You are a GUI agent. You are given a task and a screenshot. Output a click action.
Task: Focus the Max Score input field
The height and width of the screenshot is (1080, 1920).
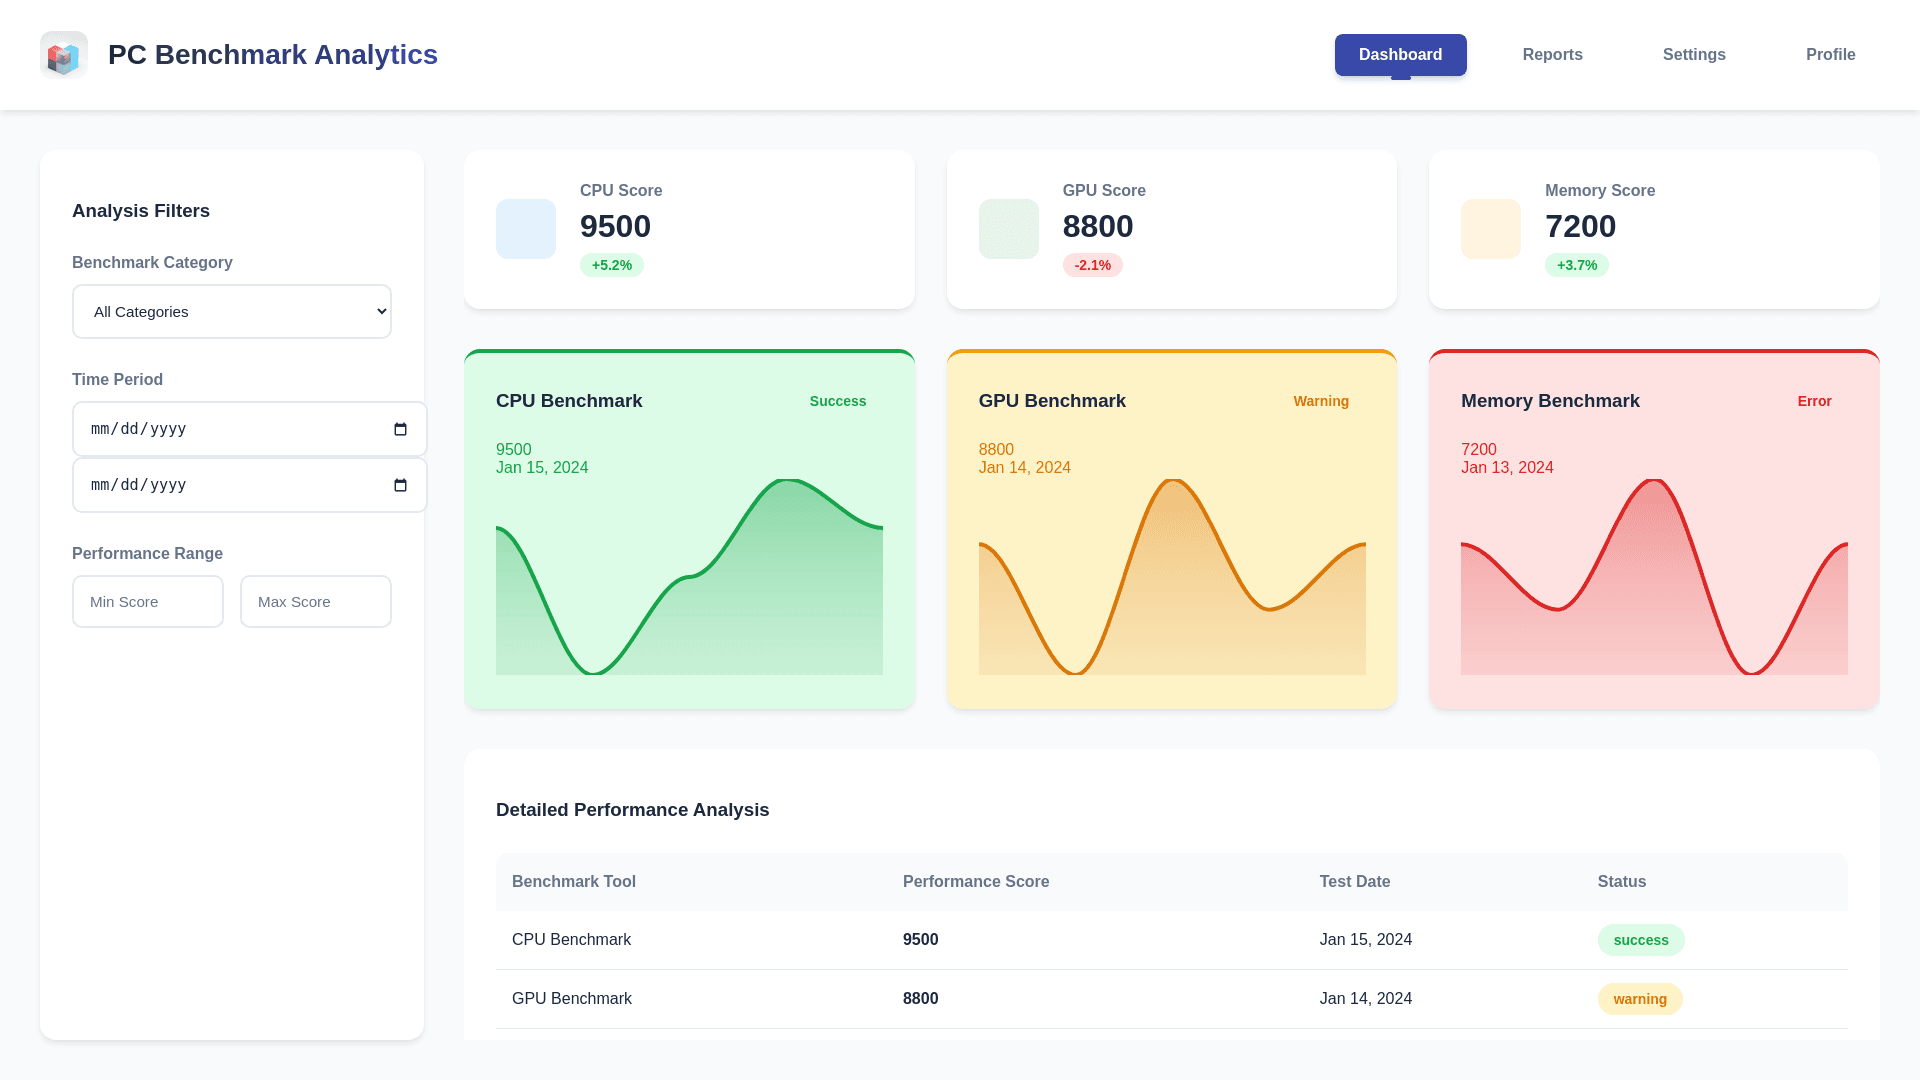tap(316, 602)
